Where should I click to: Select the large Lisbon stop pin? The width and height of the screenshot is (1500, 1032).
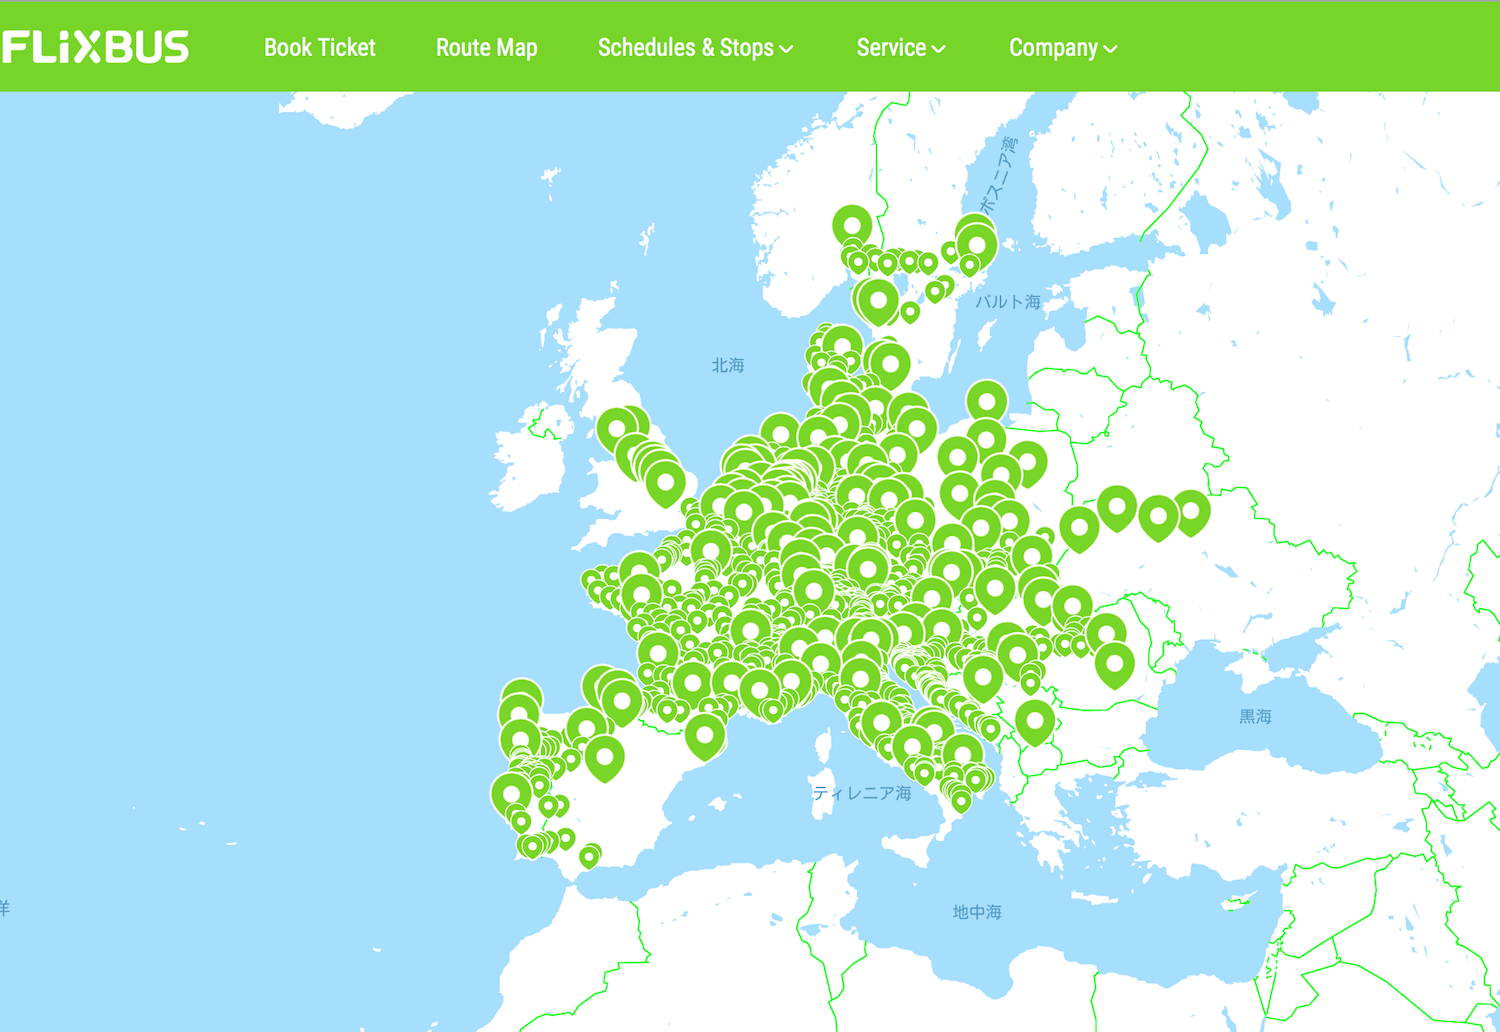click(511, 797)
